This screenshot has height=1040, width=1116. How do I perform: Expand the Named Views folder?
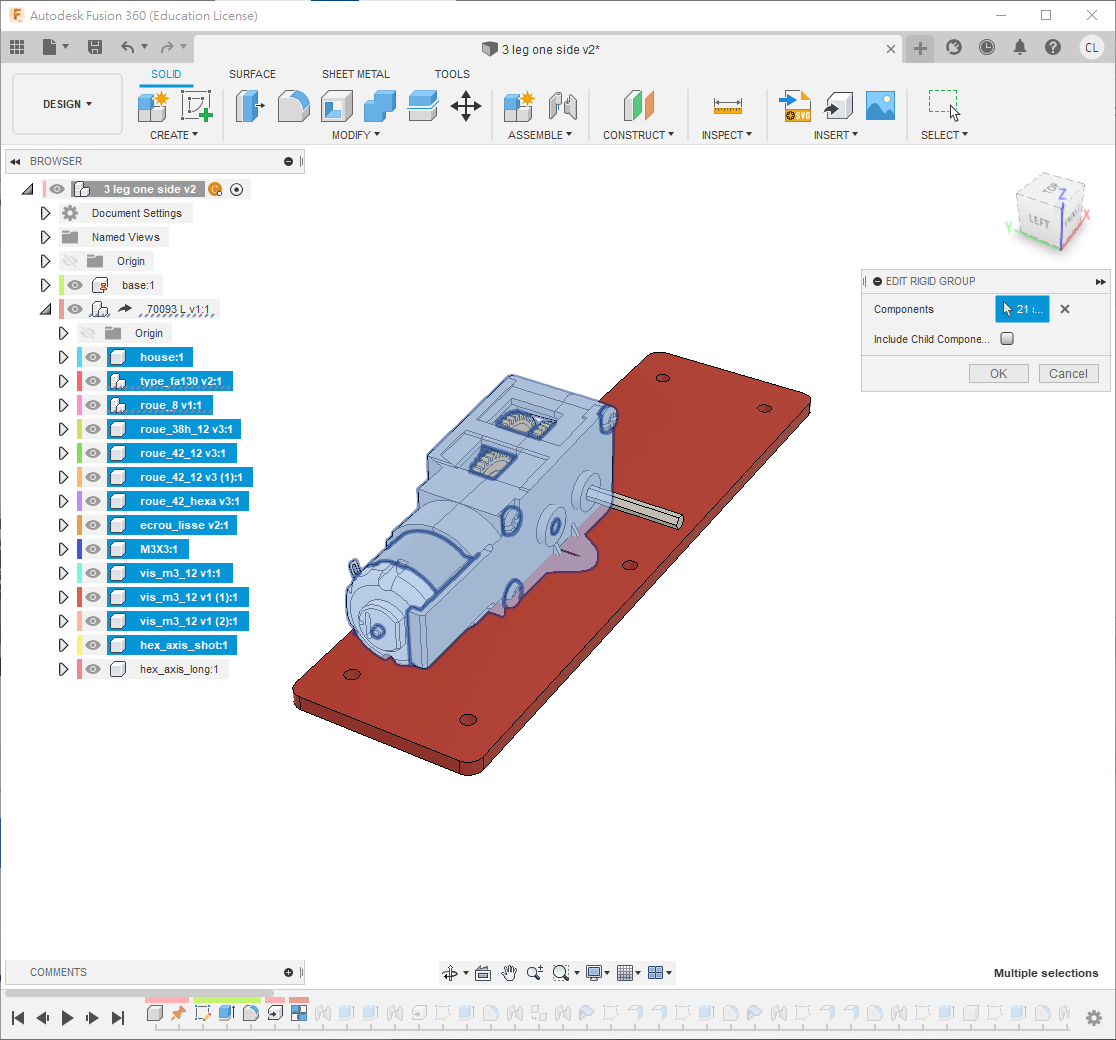pyautogui.click(x=45, y=237)
